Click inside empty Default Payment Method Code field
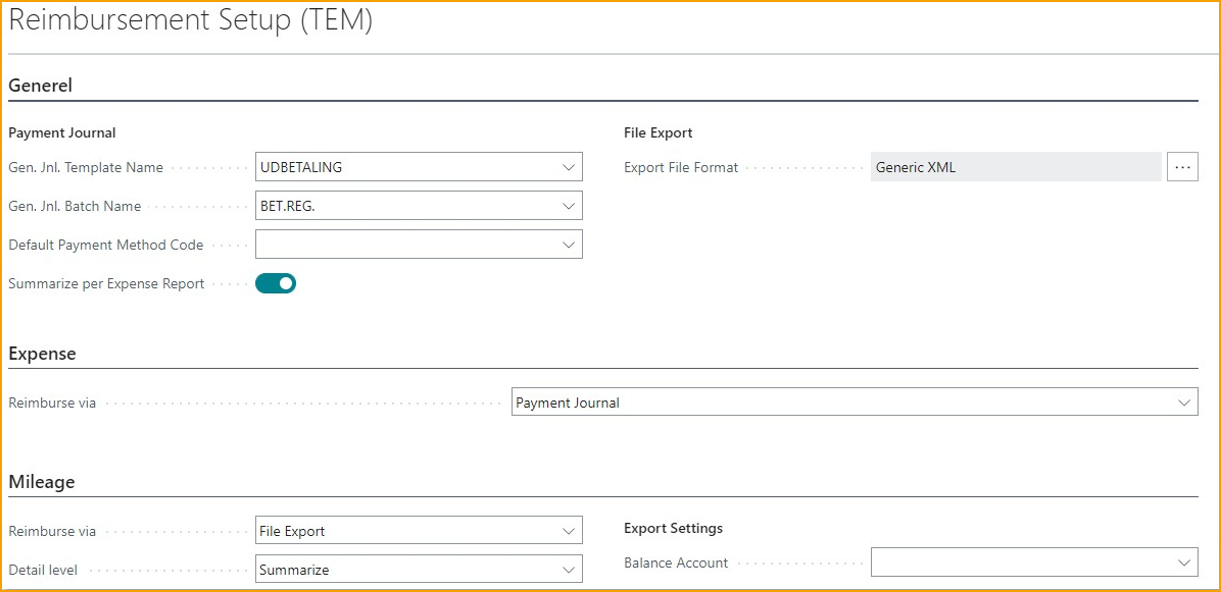 (x=400, y=245)
